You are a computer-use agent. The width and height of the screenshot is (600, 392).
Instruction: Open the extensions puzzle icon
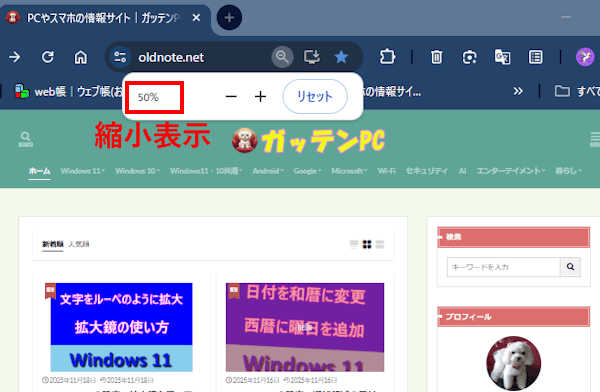coord(387,57)
